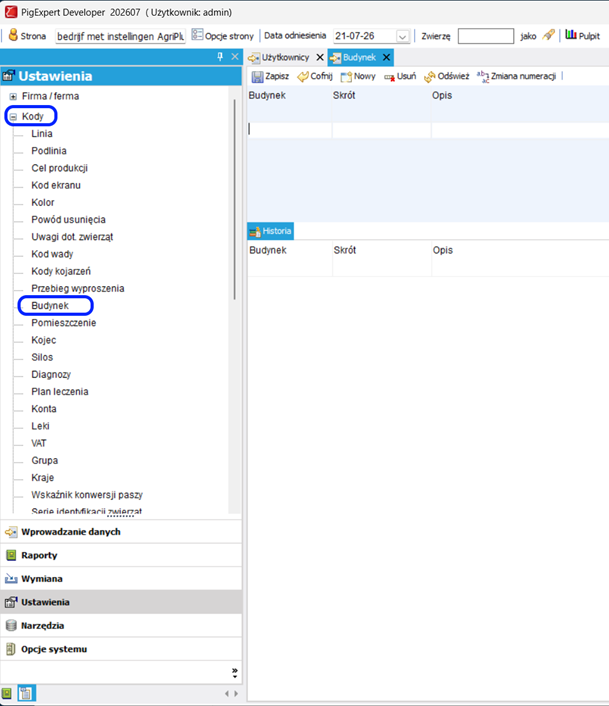
Task: Open Kody kojarzeń item
Action: point(61,271)
